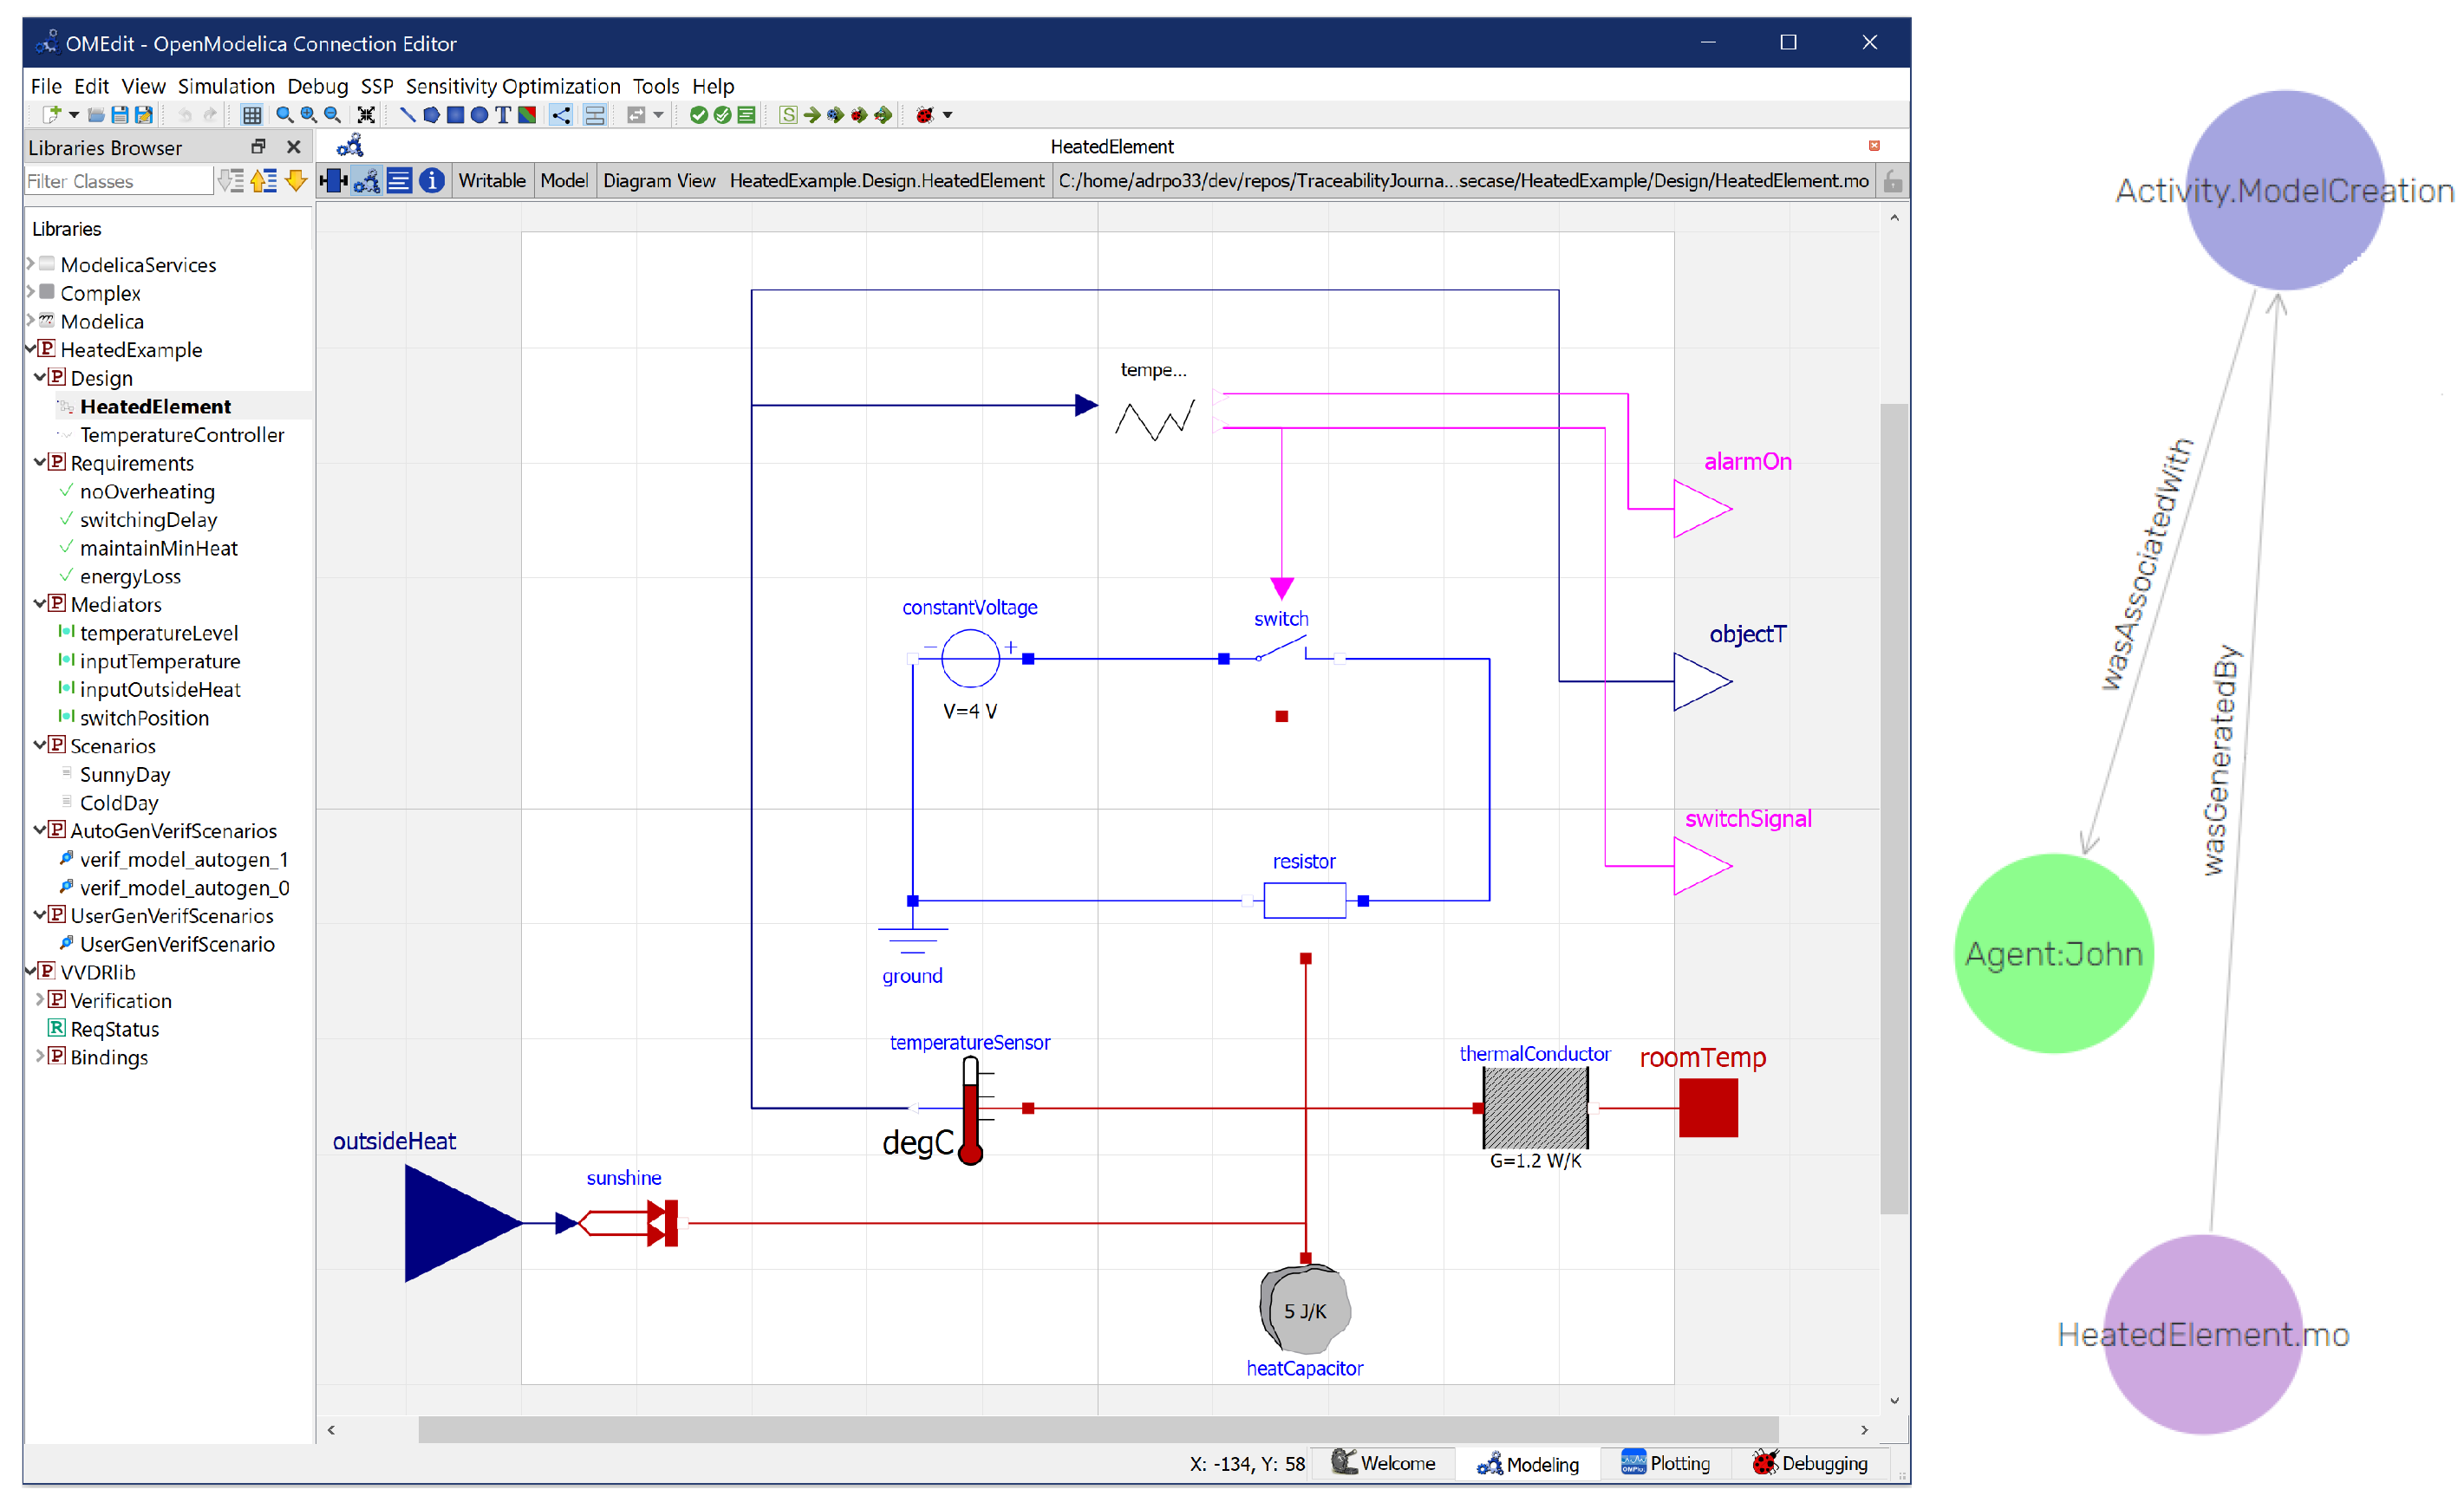Open Documentation View info icon
Viewport: 2464px width, 1509px height.
432,181
